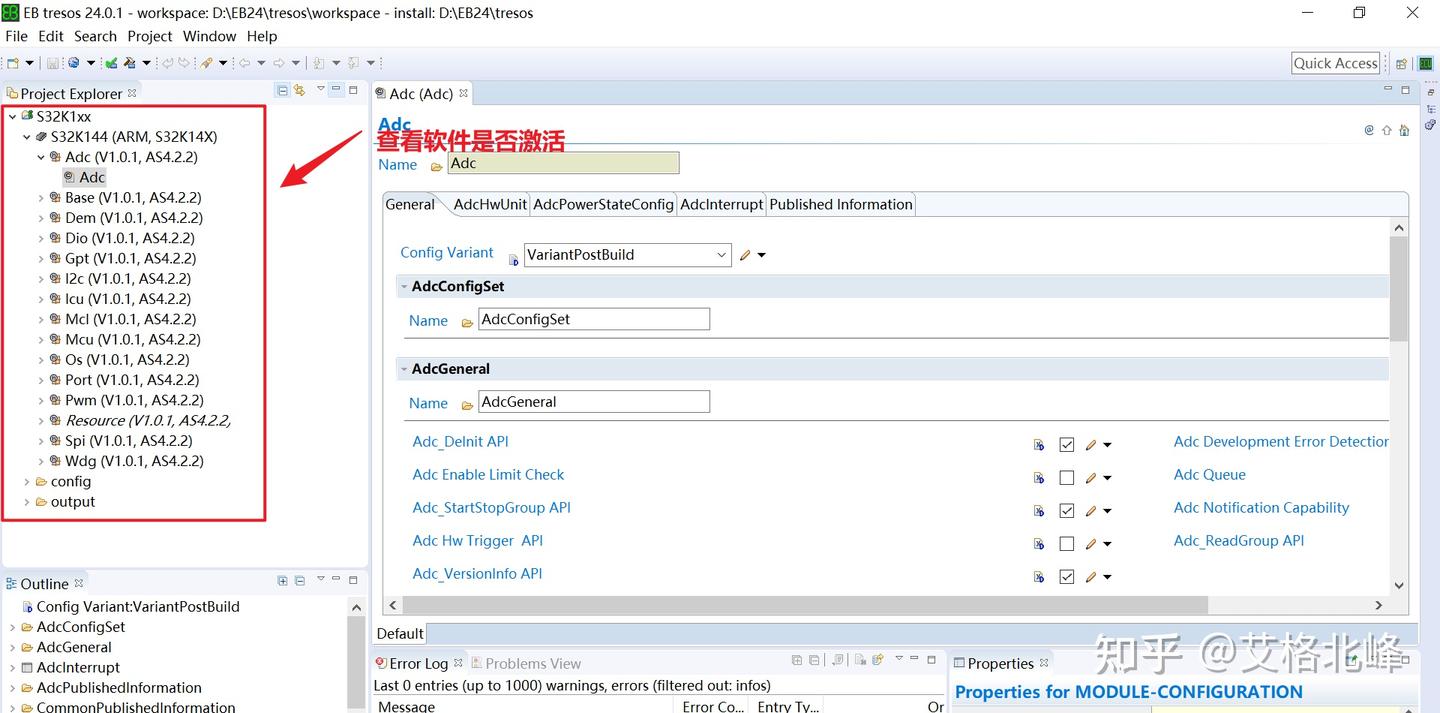
Task: Click the Generate project hammer icon
Action: (x=129, y=63)
